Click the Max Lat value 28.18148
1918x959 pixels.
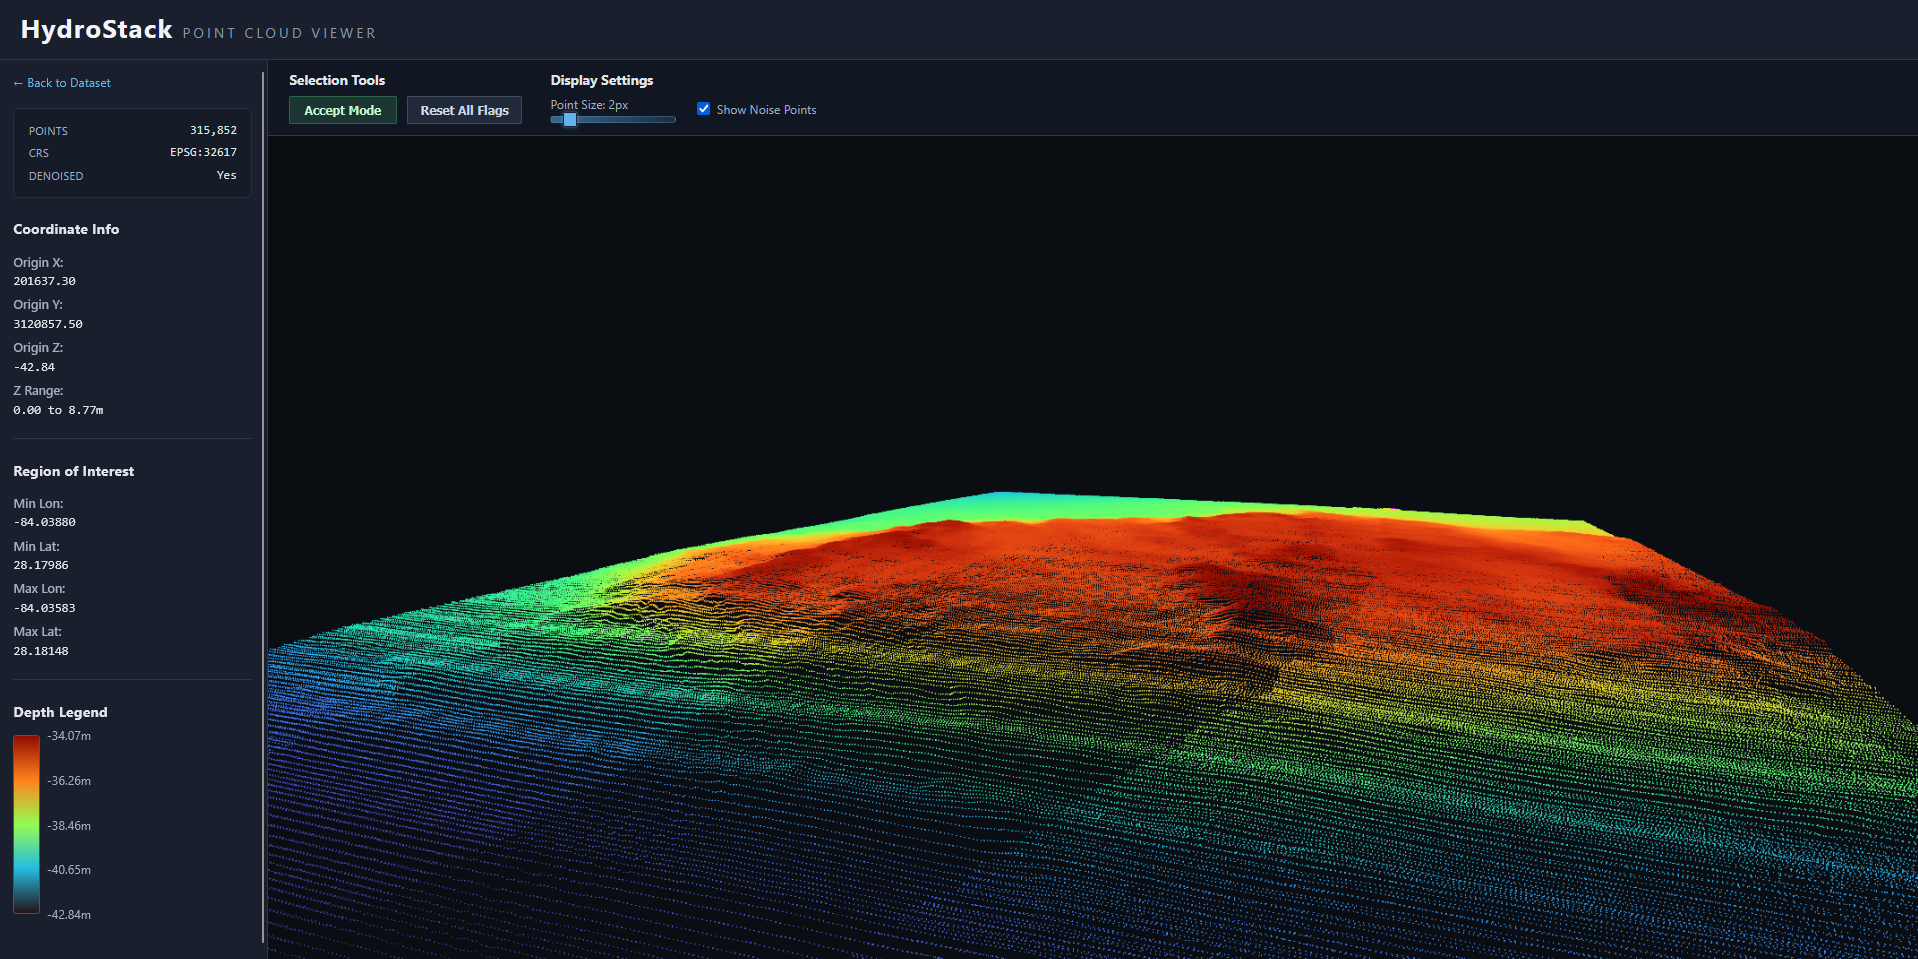(40, 650)
